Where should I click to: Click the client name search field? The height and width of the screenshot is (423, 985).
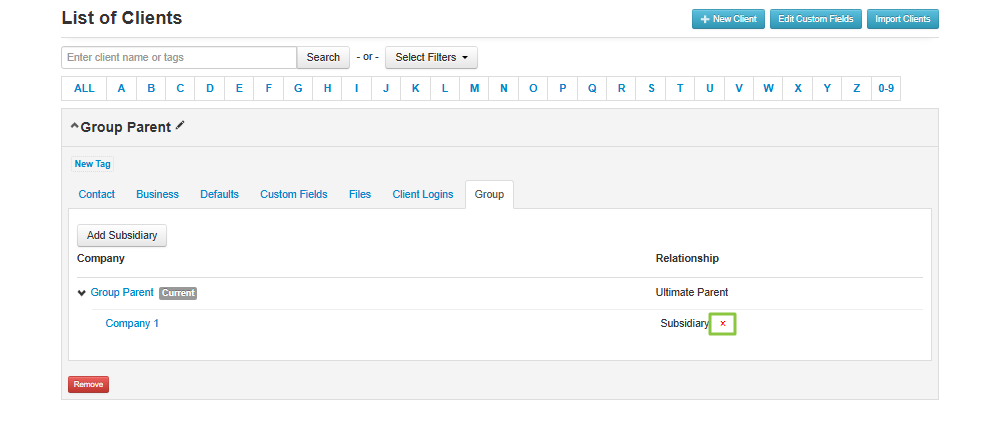(179, 58)
